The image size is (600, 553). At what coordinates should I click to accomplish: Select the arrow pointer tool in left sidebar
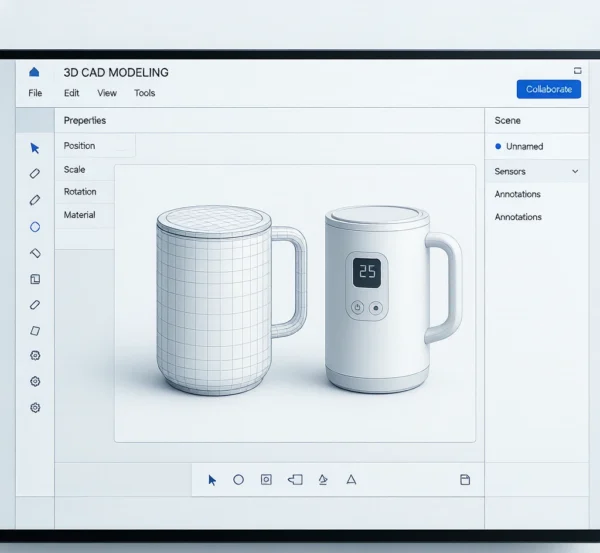(x=35, y=148)
